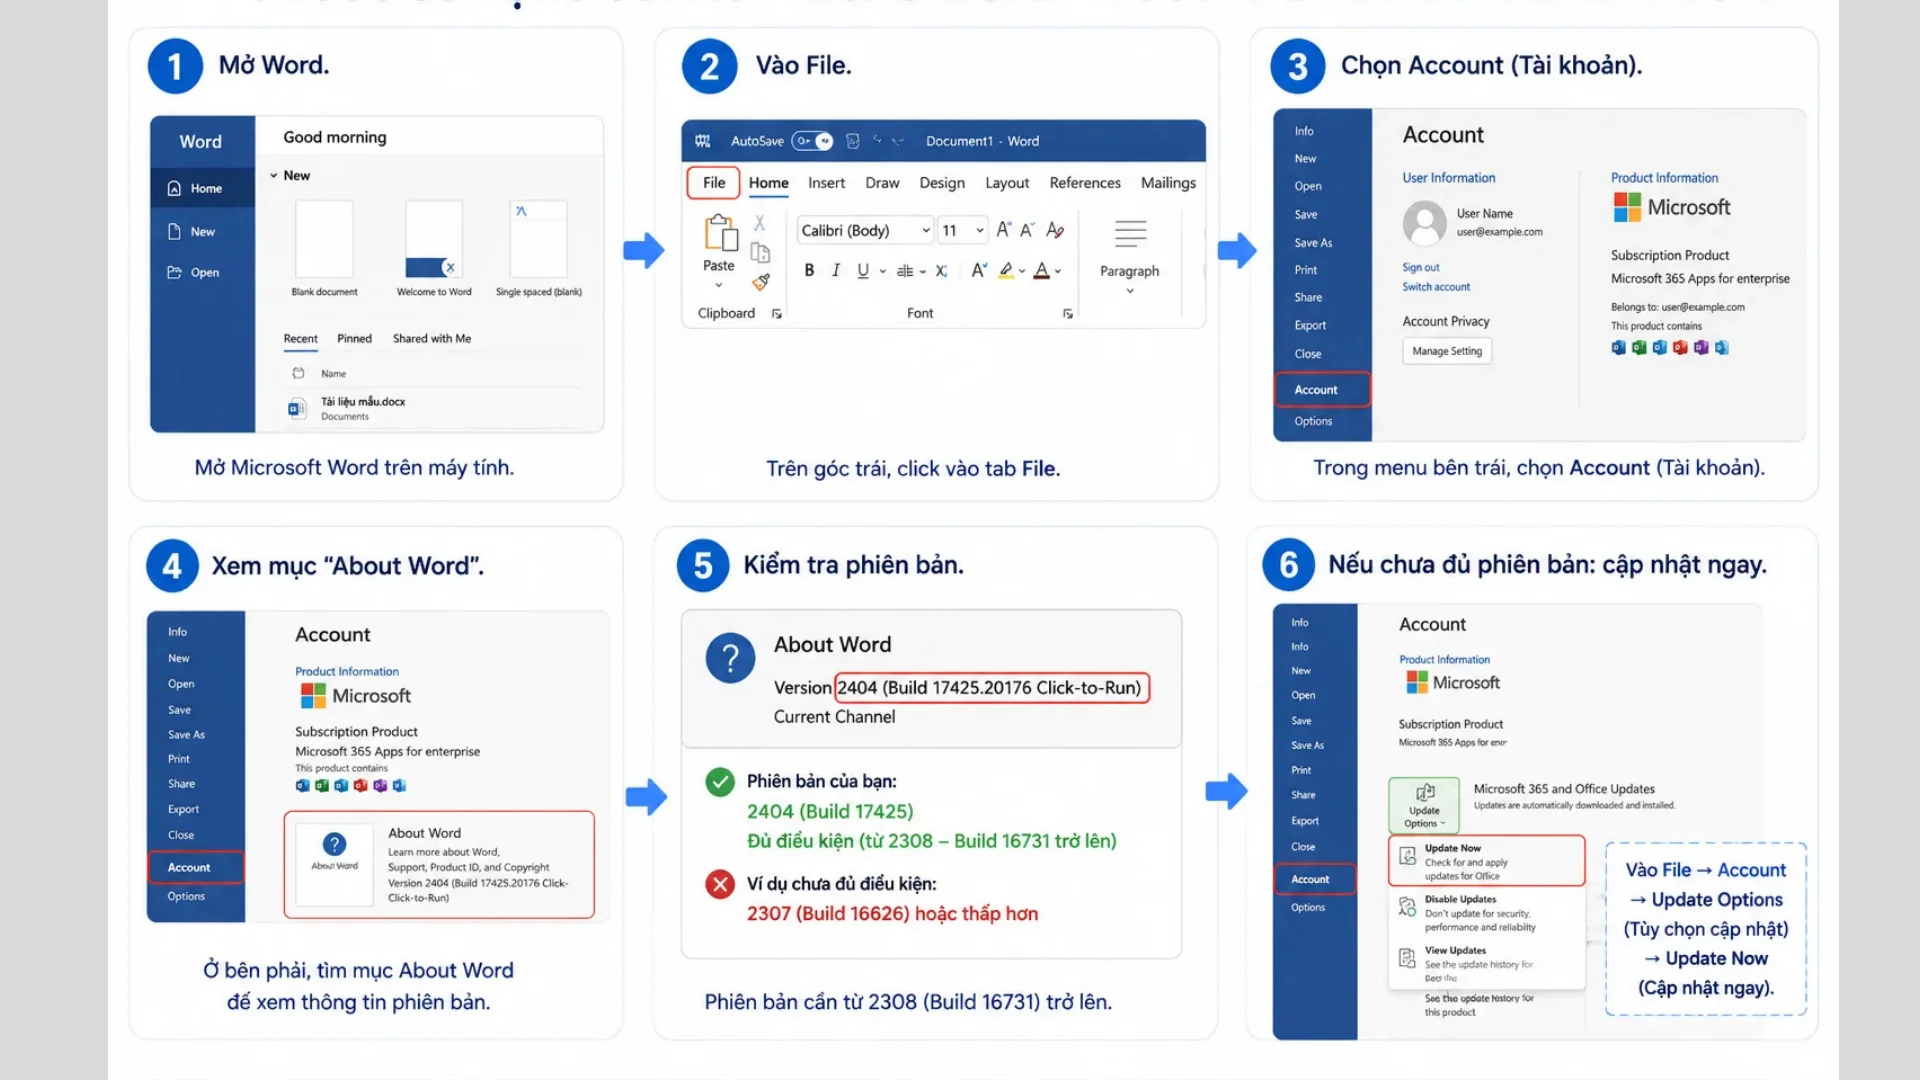
Task: Open the File tab
Action: point(714,183)
